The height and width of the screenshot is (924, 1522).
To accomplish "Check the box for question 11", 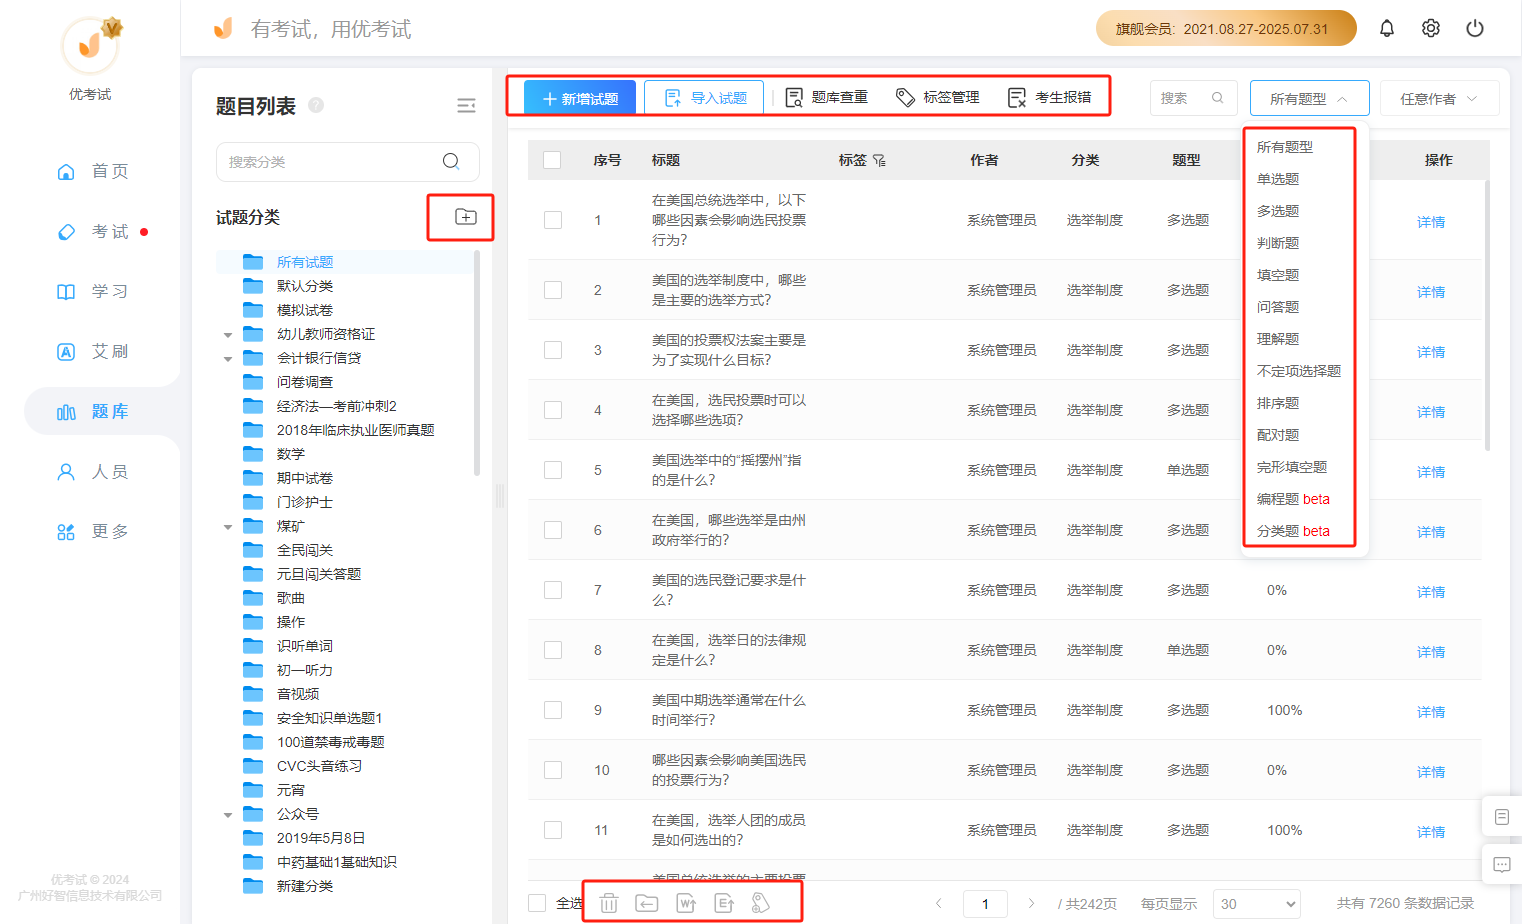I will coord(553,830).
